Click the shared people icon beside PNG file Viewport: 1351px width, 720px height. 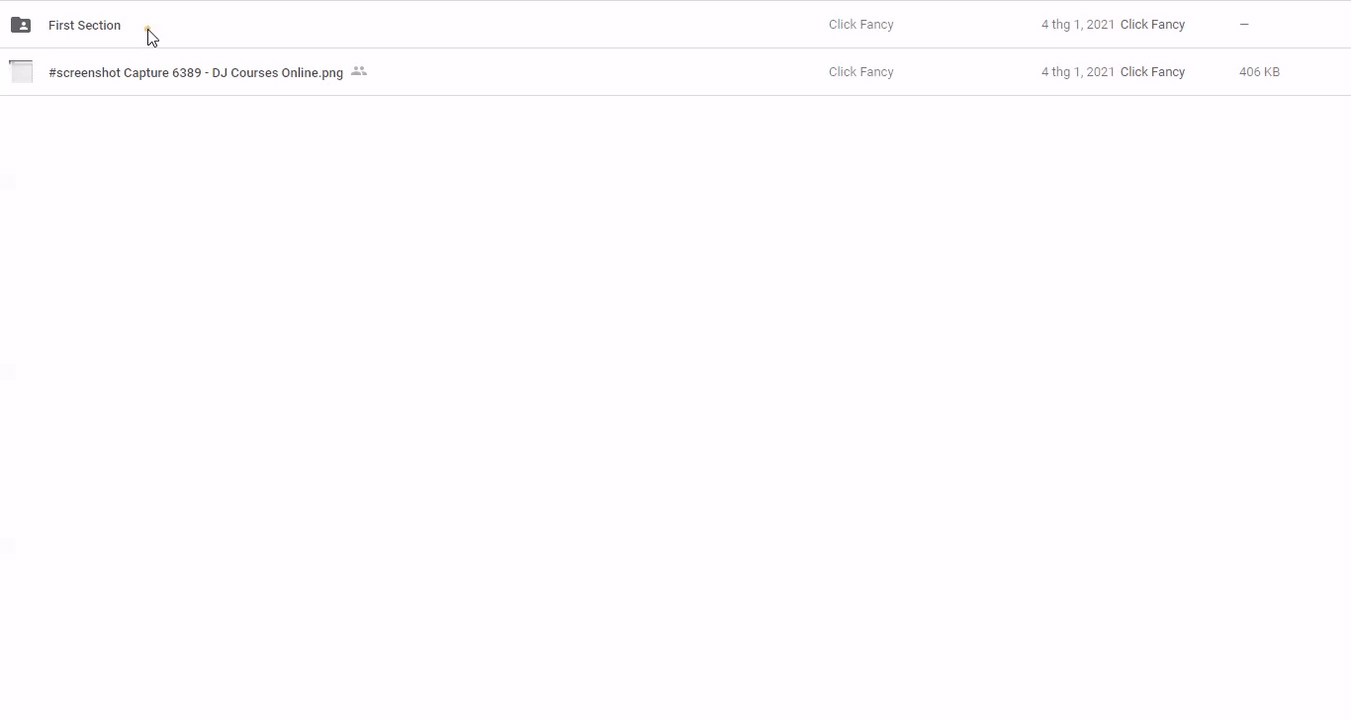pyautogui.click(x=359, y=72)
